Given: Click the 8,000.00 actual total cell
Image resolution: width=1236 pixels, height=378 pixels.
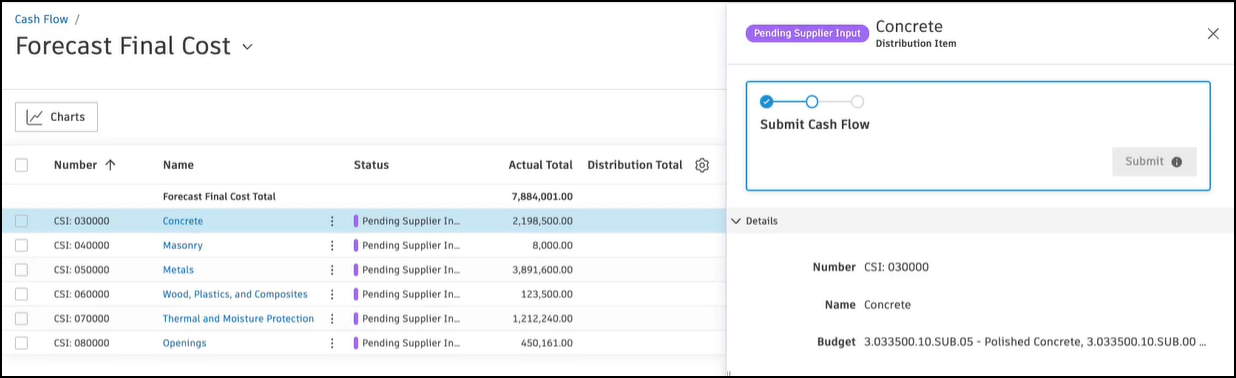Looking at the screenshot, I should coord(553,245).
